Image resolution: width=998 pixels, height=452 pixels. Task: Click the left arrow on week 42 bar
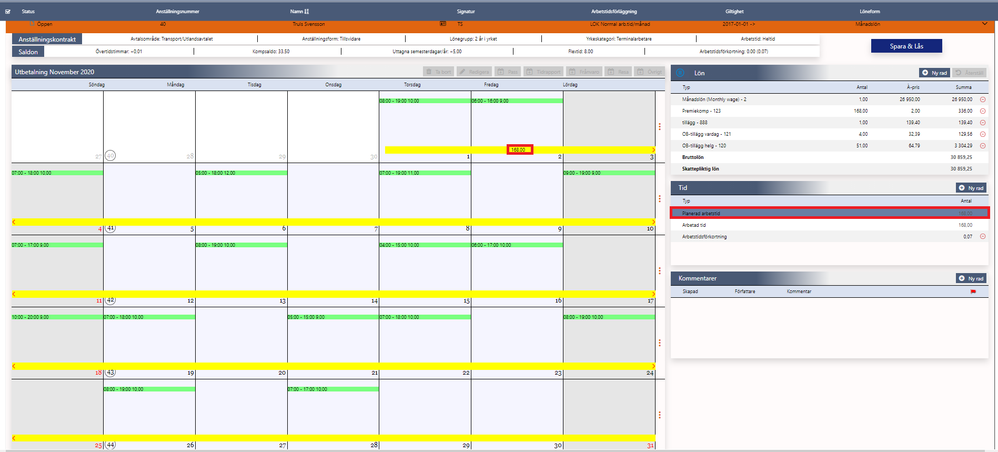pos(14,294)
